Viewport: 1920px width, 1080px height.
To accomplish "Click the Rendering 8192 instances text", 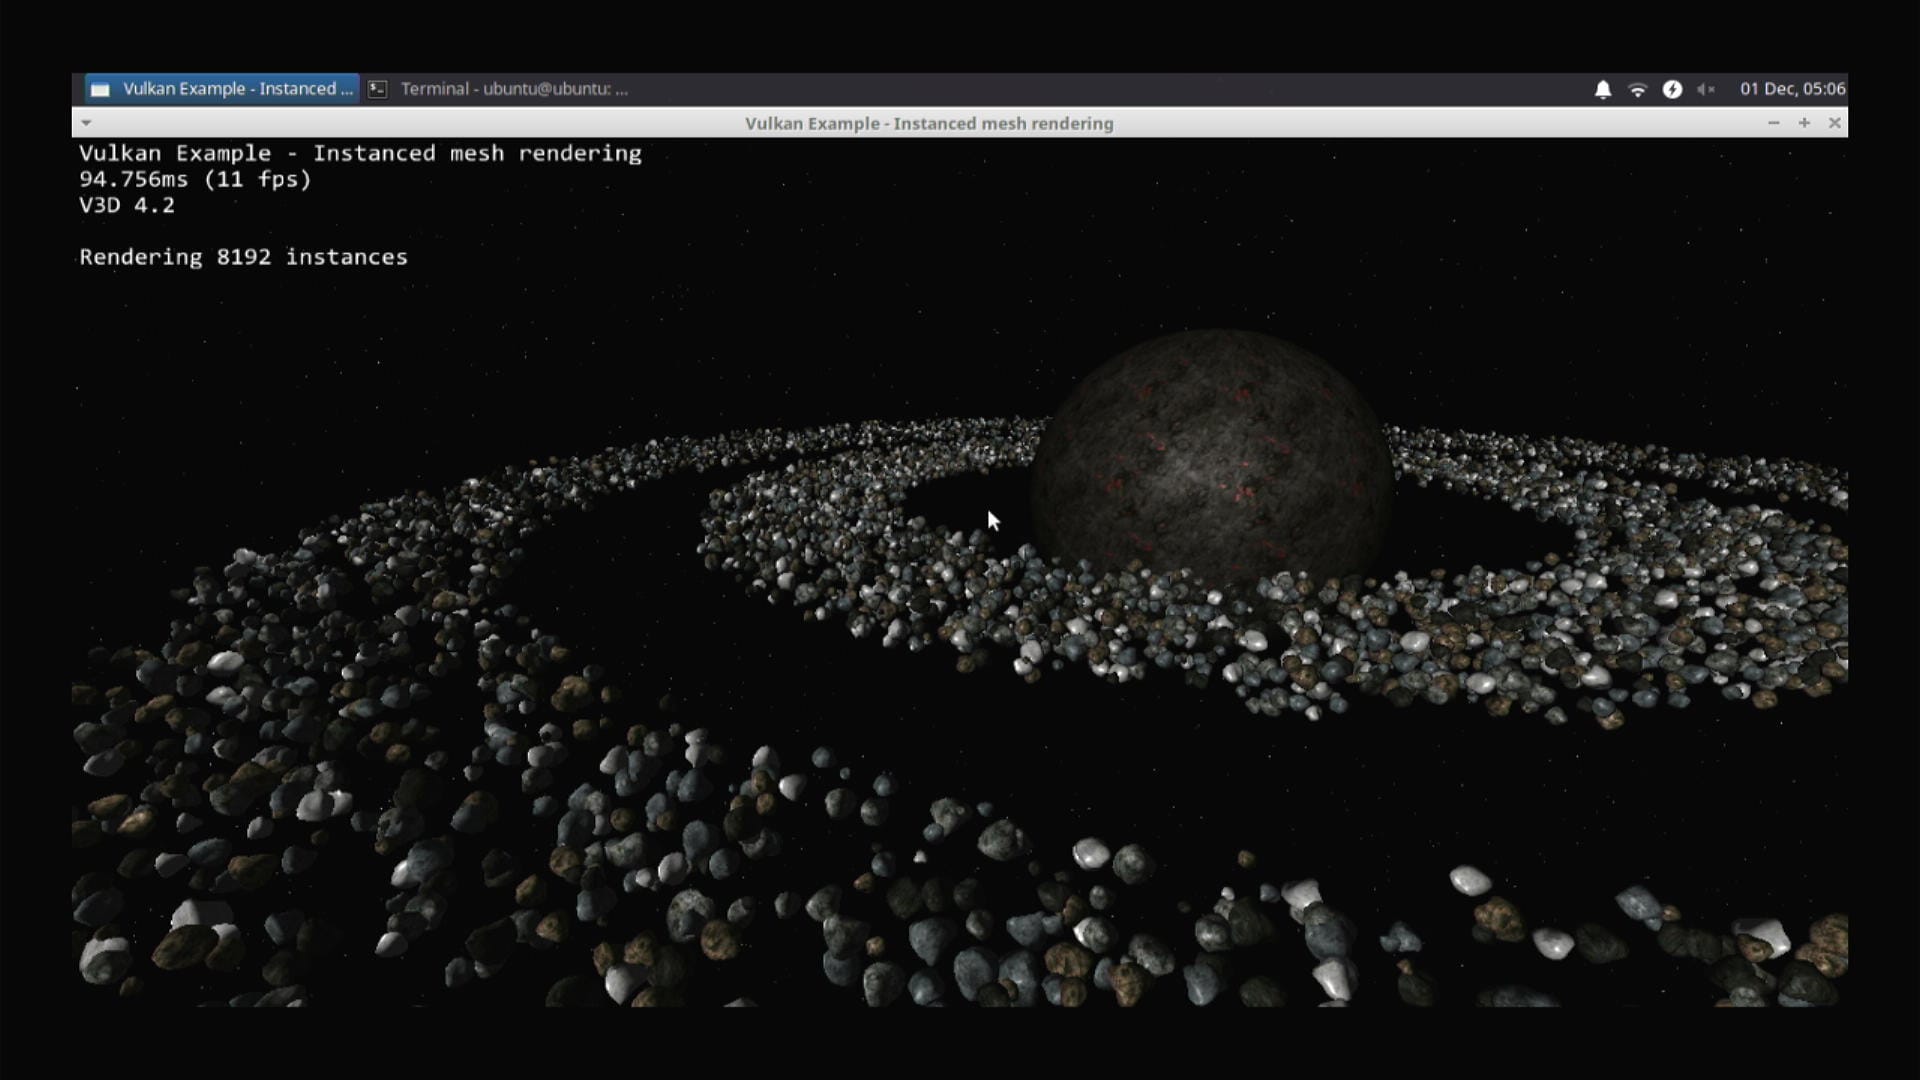I will (x=243, y=257).
